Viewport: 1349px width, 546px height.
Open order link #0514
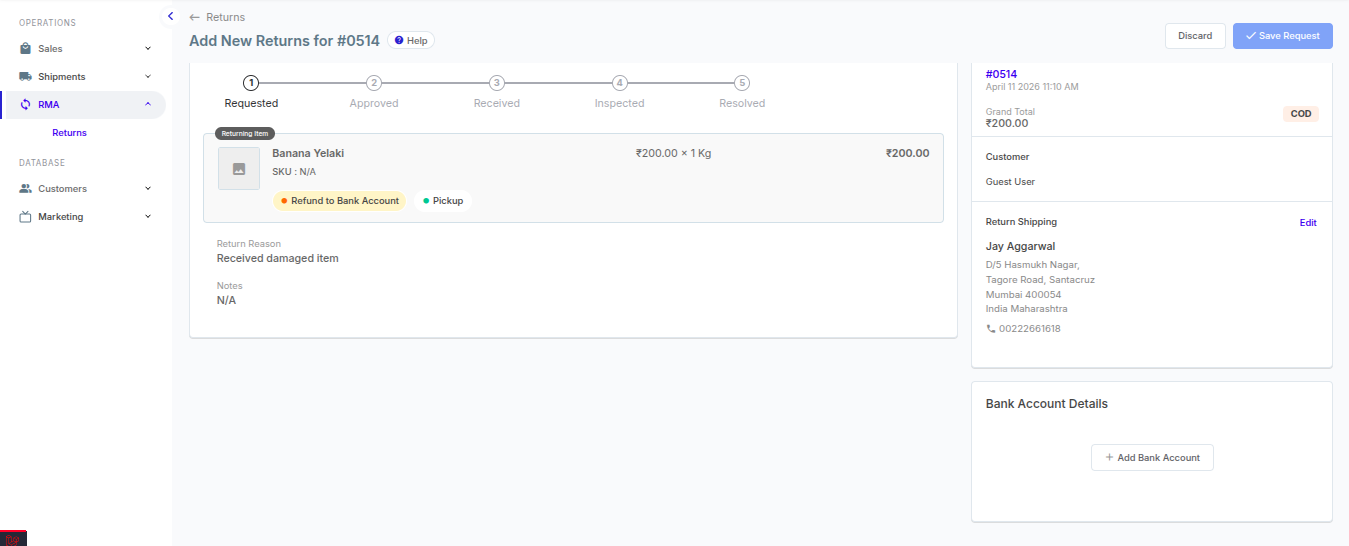[1001, 74]
